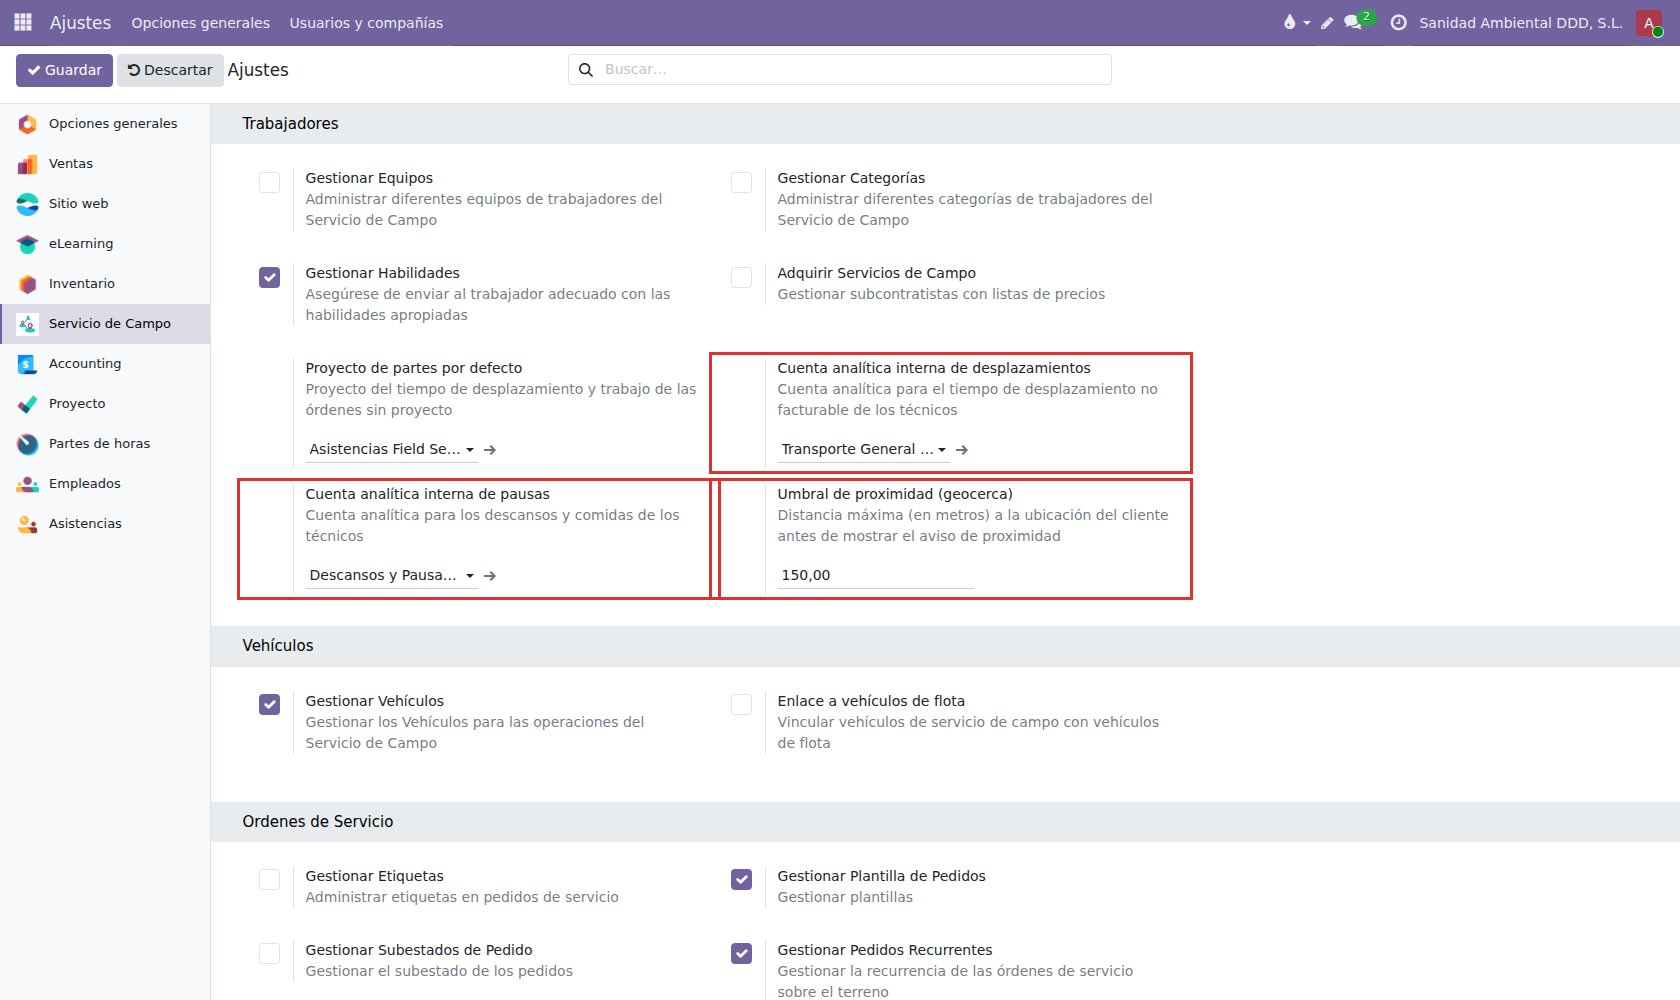
Task: Open Sitio web settings in sidebar
Action: tap(105, 204)
